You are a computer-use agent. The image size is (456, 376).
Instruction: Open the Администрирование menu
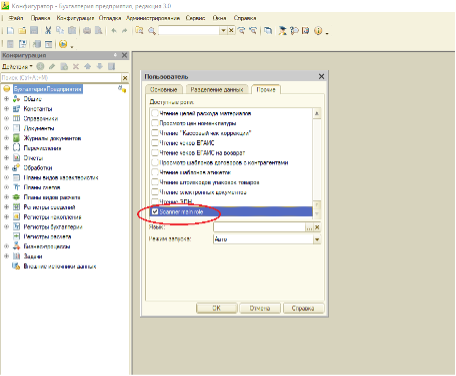(x=153, y=18)
